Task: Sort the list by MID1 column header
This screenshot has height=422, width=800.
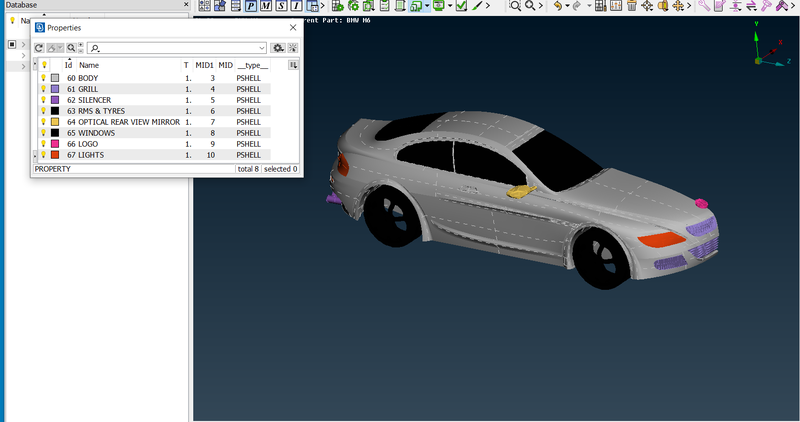Action: click(x=204, y=65)
